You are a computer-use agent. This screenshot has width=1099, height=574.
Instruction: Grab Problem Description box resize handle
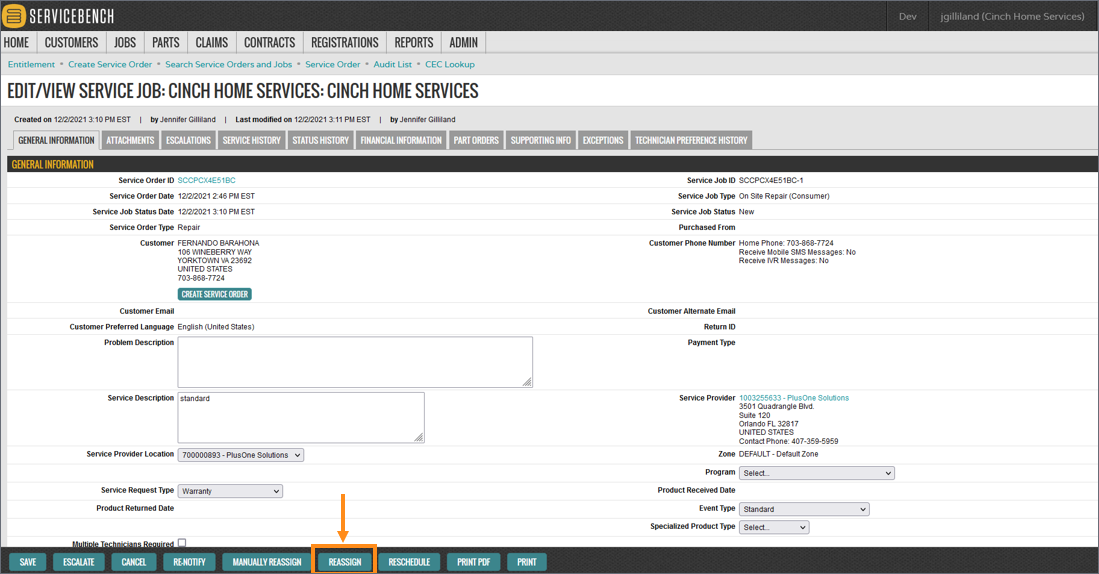tap(527, 382)
